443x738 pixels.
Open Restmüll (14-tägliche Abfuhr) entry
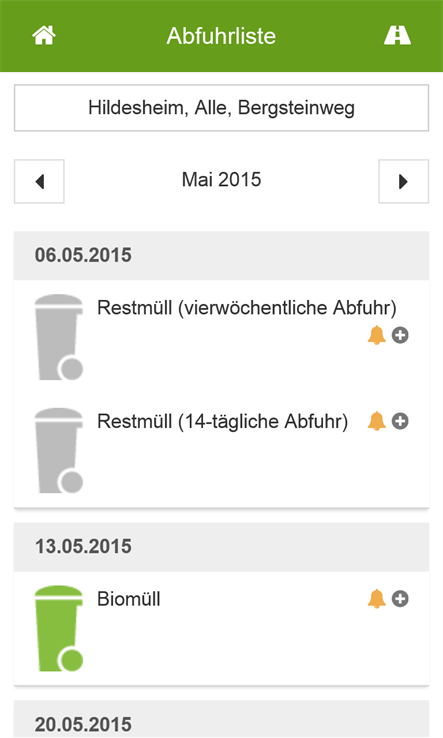[x=222, y=421]
